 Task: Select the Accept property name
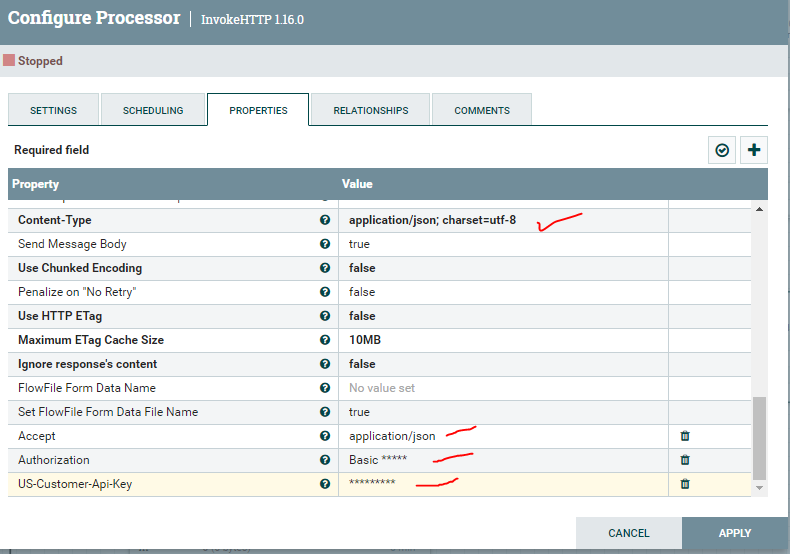coord(37,436)
